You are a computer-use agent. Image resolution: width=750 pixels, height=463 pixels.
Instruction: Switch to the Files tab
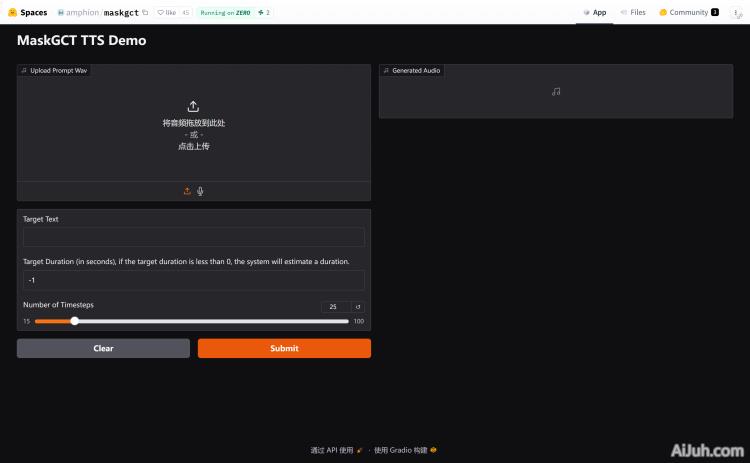pos(632,13)
